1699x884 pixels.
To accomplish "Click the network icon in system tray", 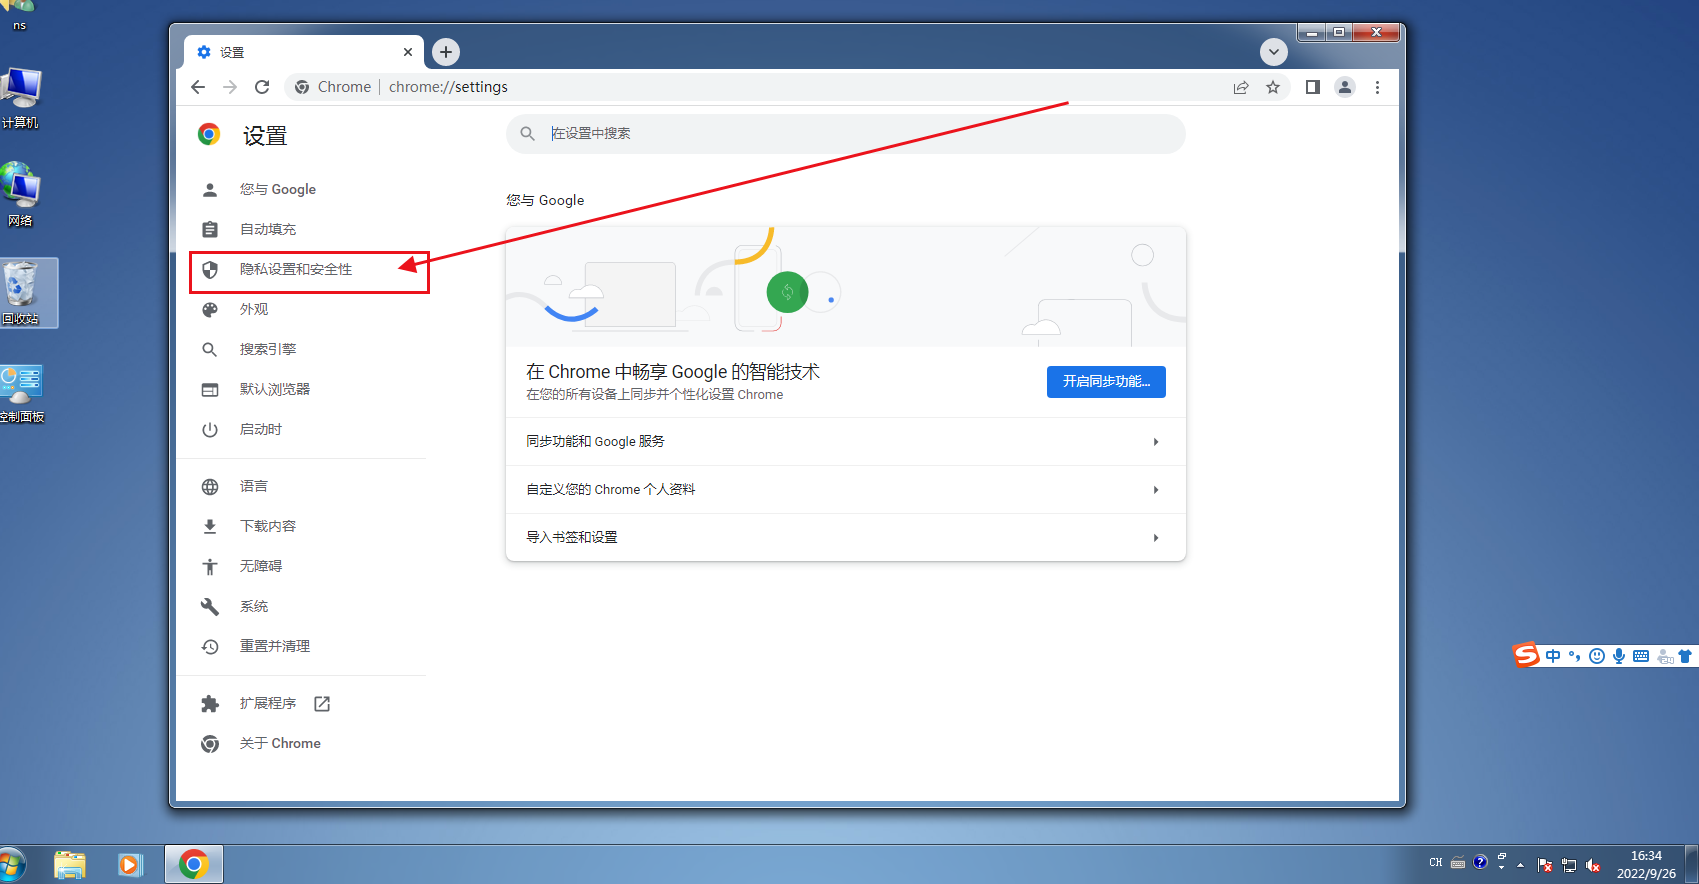I will tap(1569, 865).
